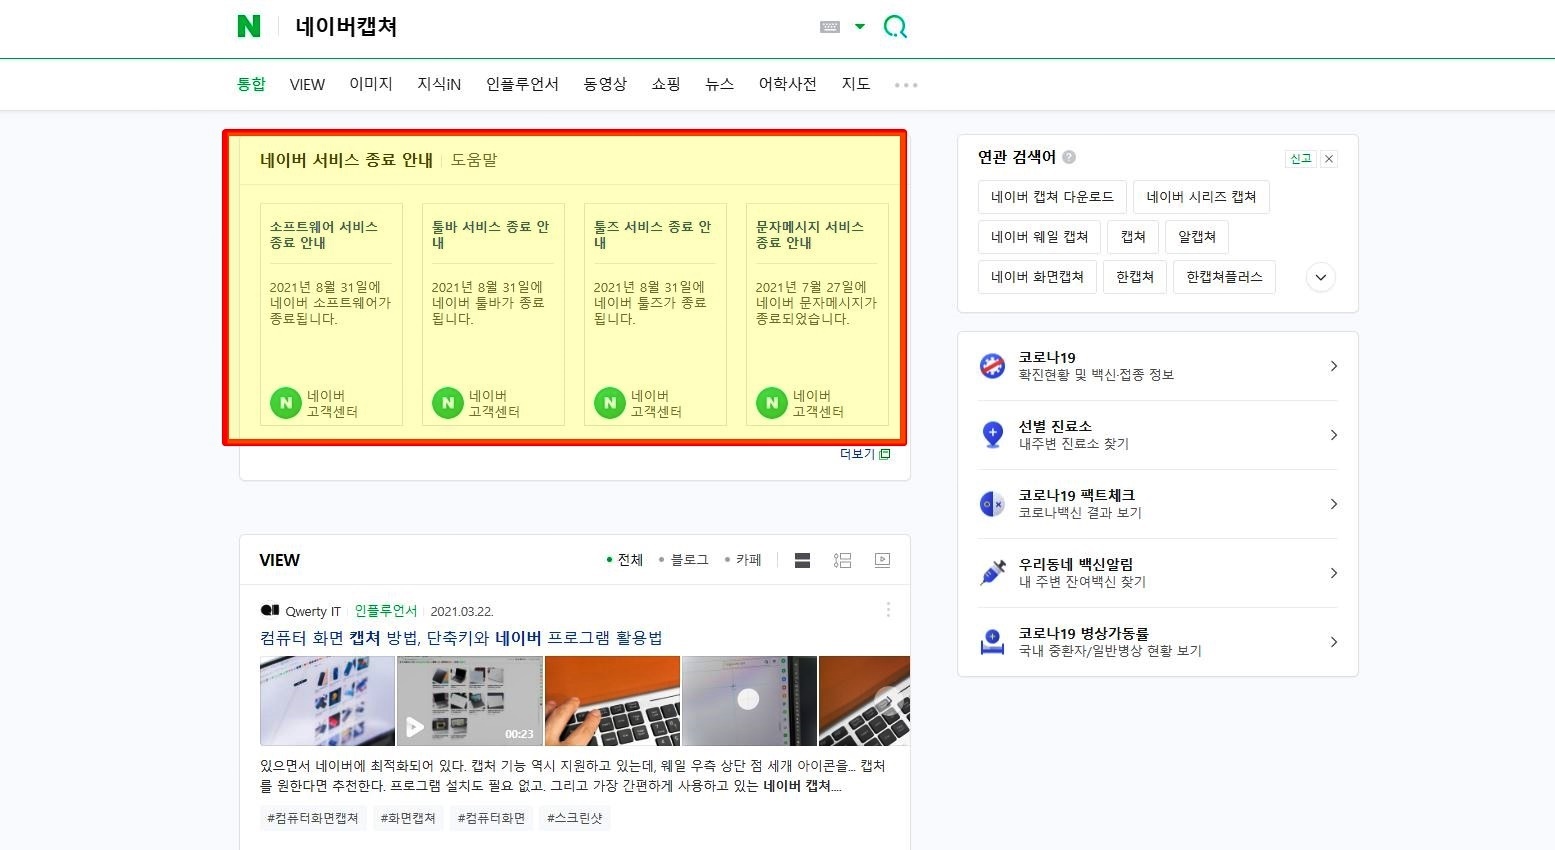Viewport: 1555px width, 850px height.
Task: Expand the autocomplete dropdown arrow
Action: click(860, 27)
